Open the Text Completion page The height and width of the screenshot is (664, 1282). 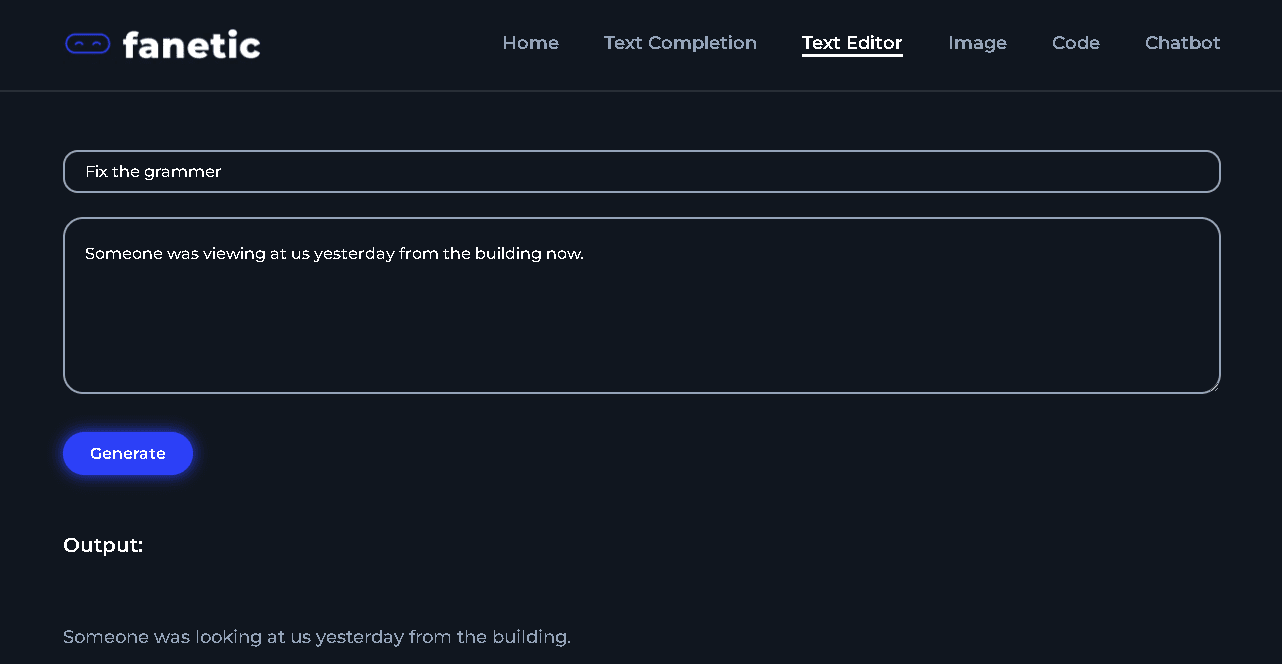click(680, 43)
